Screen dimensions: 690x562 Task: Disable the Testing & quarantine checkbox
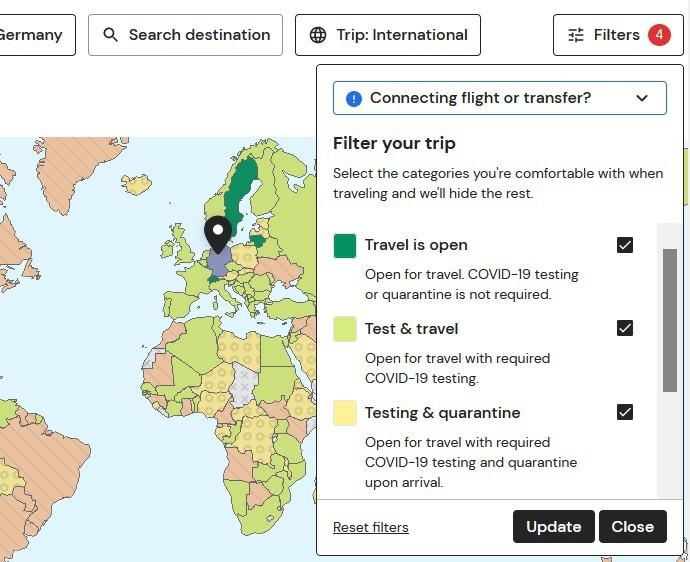(x=625, y=412)
